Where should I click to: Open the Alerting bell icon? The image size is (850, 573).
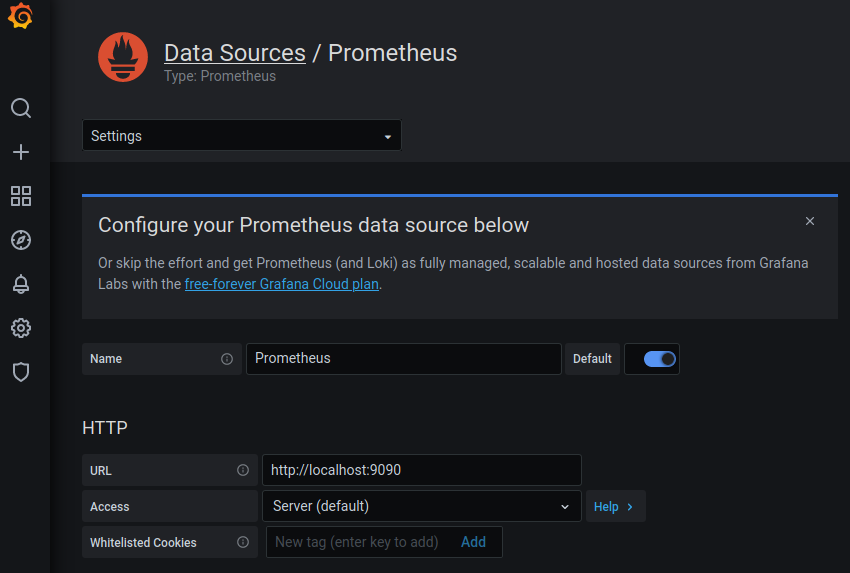[21, 284]
